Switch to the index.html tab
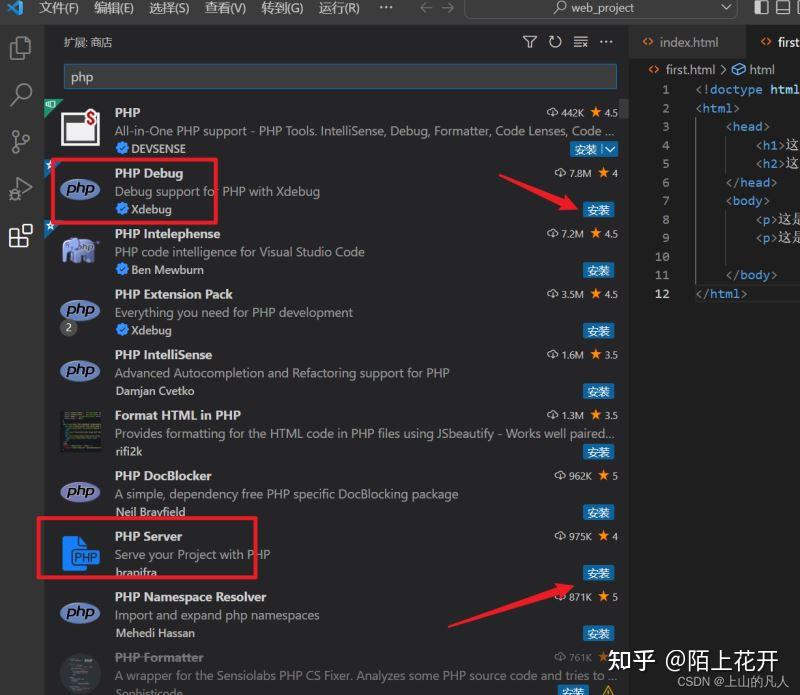Screen dimensions: 800x695 [x=686, y=42]
